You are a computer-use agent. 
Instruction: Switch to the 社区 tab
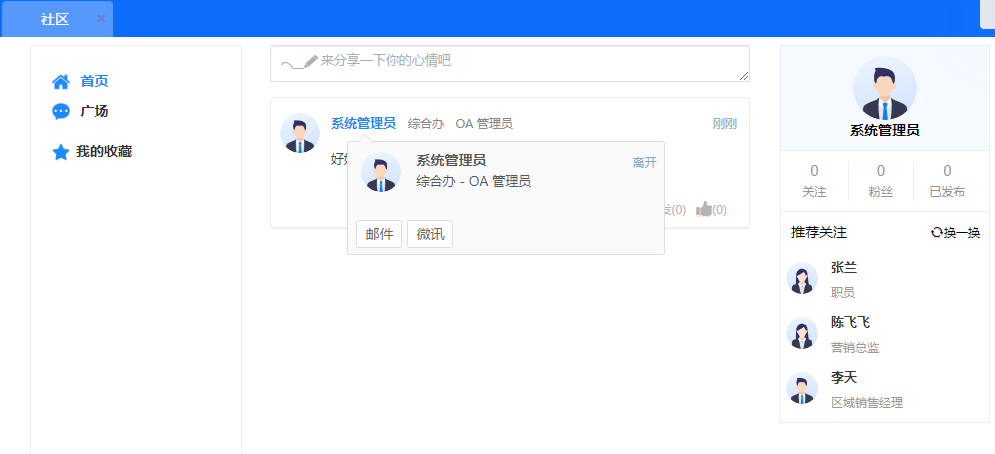[x=55, y=19]
